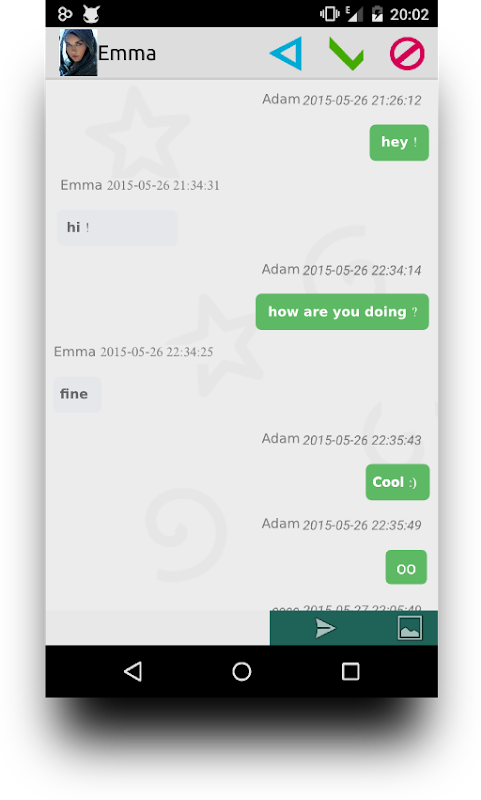This screenshot has height=800, width=481.
Task: Tap the Emma 21:34:31 timestamp label
Action: coord(140,185)
